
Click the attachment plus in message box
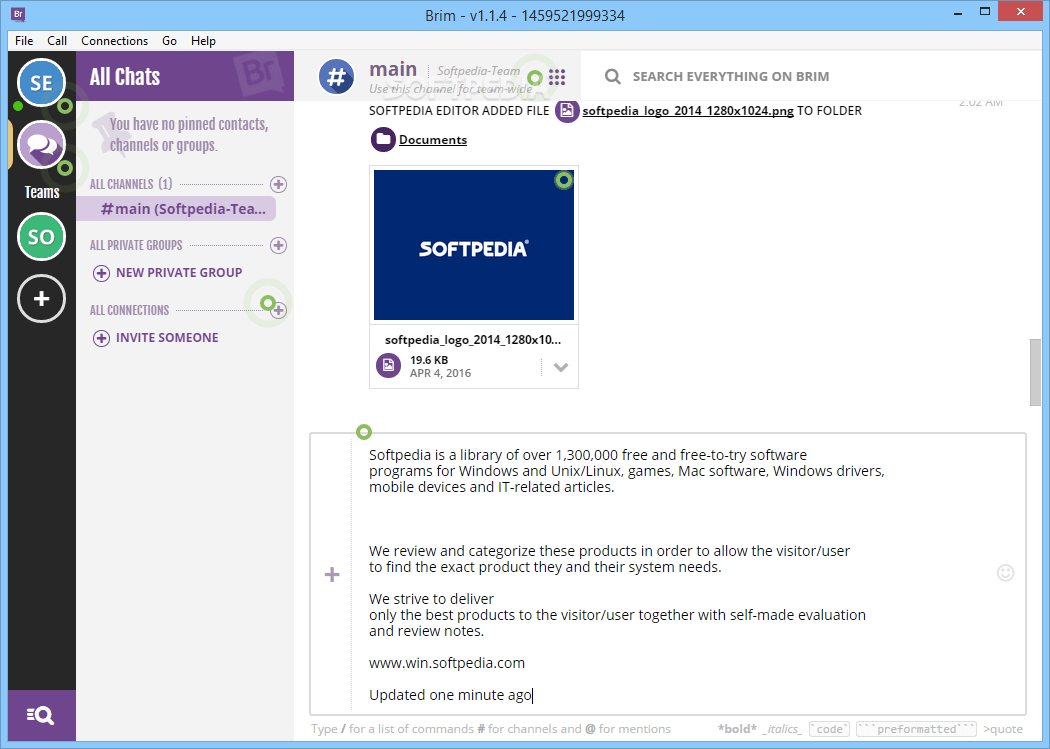coord(332,574)
